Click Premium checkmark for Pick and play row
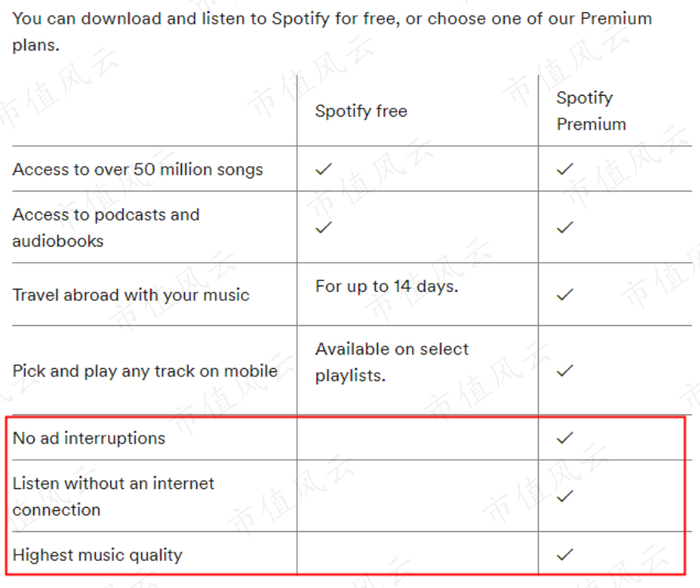Screen dimensions: 700x588 (565, 370)
